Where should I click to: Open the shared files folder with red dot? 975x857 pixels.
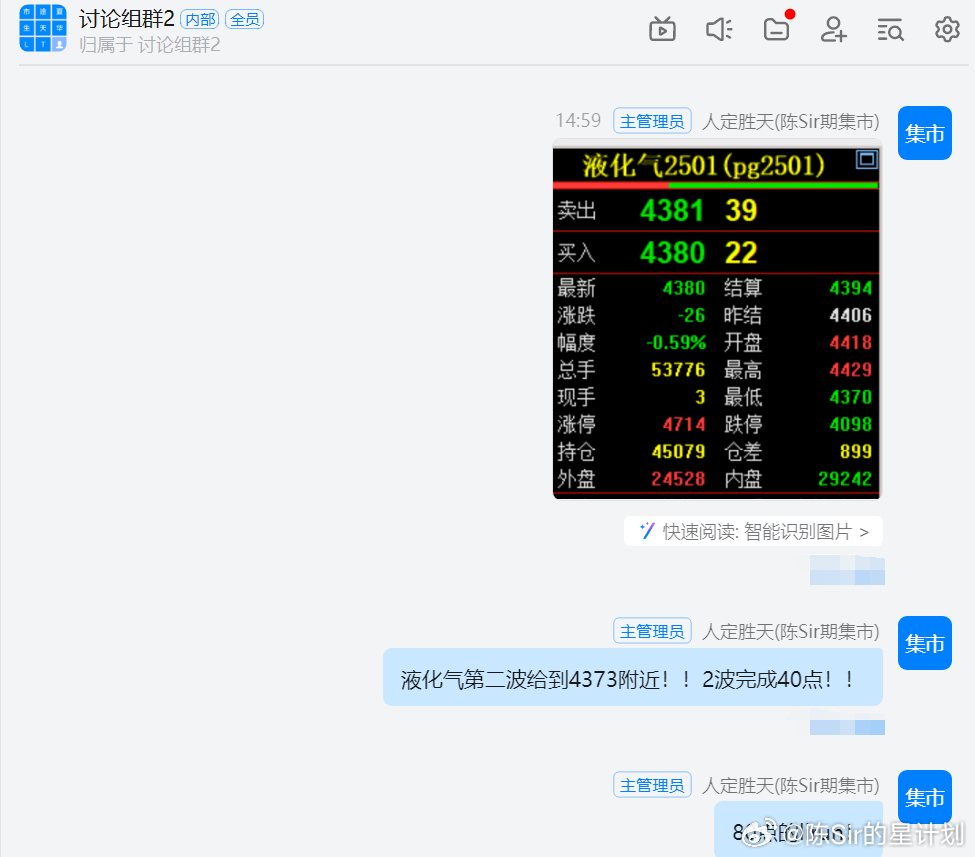pos(775,29)
